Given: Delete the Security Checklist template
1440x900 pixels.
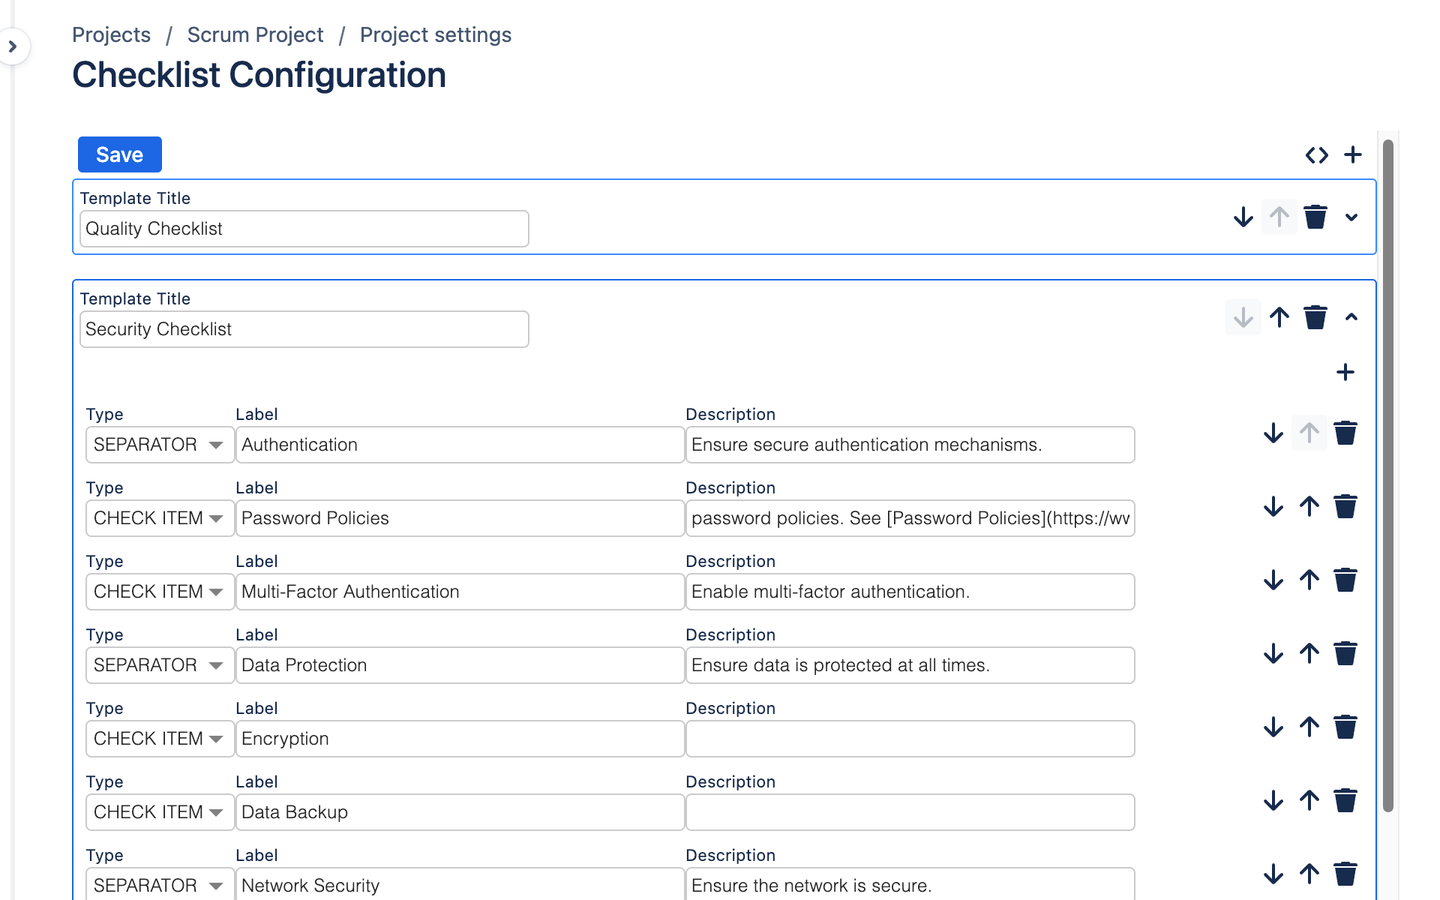Looking at the screenshot, I should pos(1315,317).
